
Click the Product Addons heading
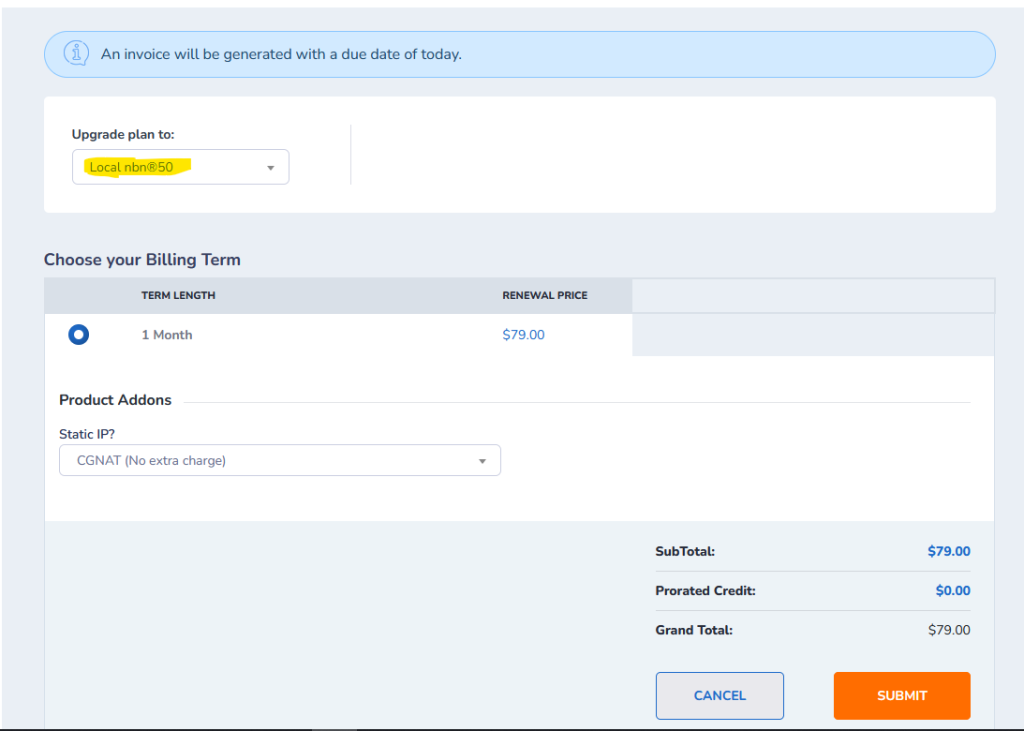coord(116,400)
